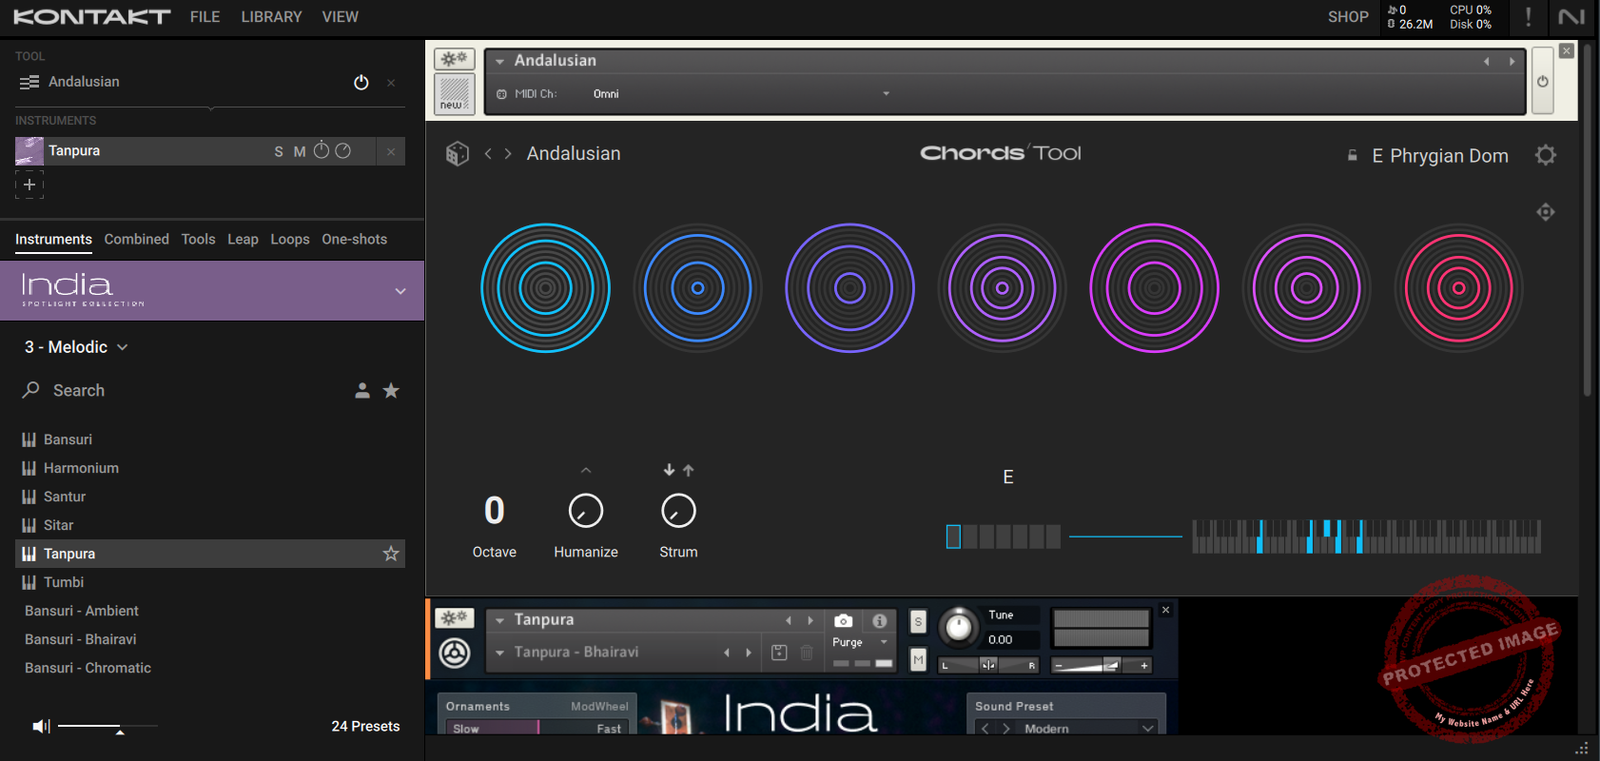The image size is (1600, 761).
Task: Open the FILE menu
Action: pos(205,17)
